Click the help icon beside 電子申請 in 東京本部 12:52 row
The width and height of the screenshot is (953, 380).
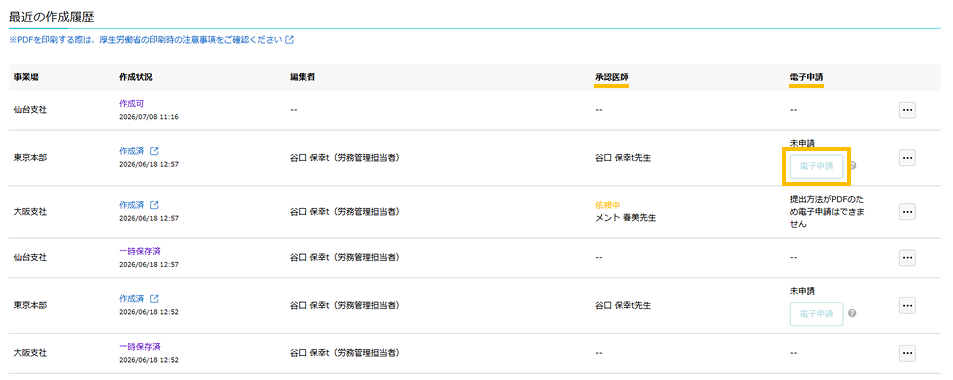[853, 314]
